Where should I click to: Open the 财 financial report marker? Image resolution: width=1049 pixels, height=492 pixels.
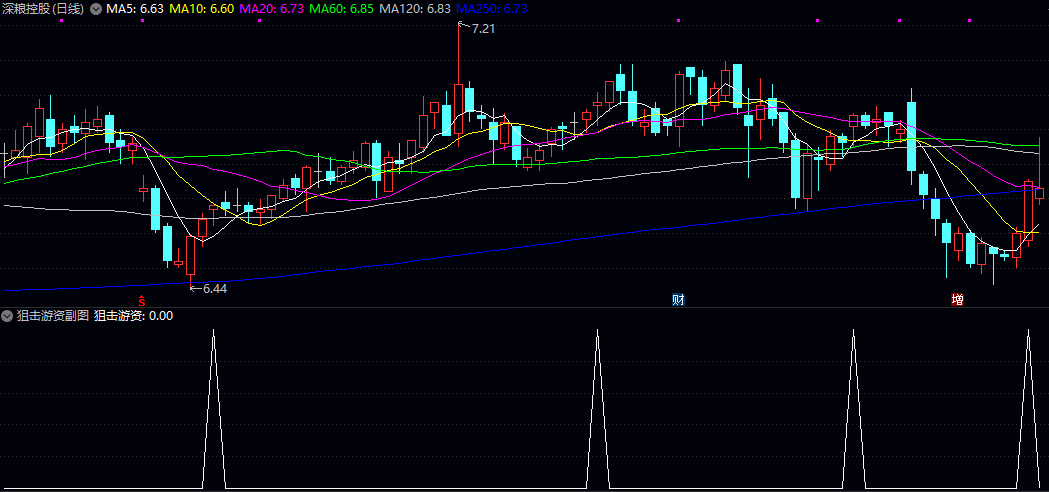(678, 299)
